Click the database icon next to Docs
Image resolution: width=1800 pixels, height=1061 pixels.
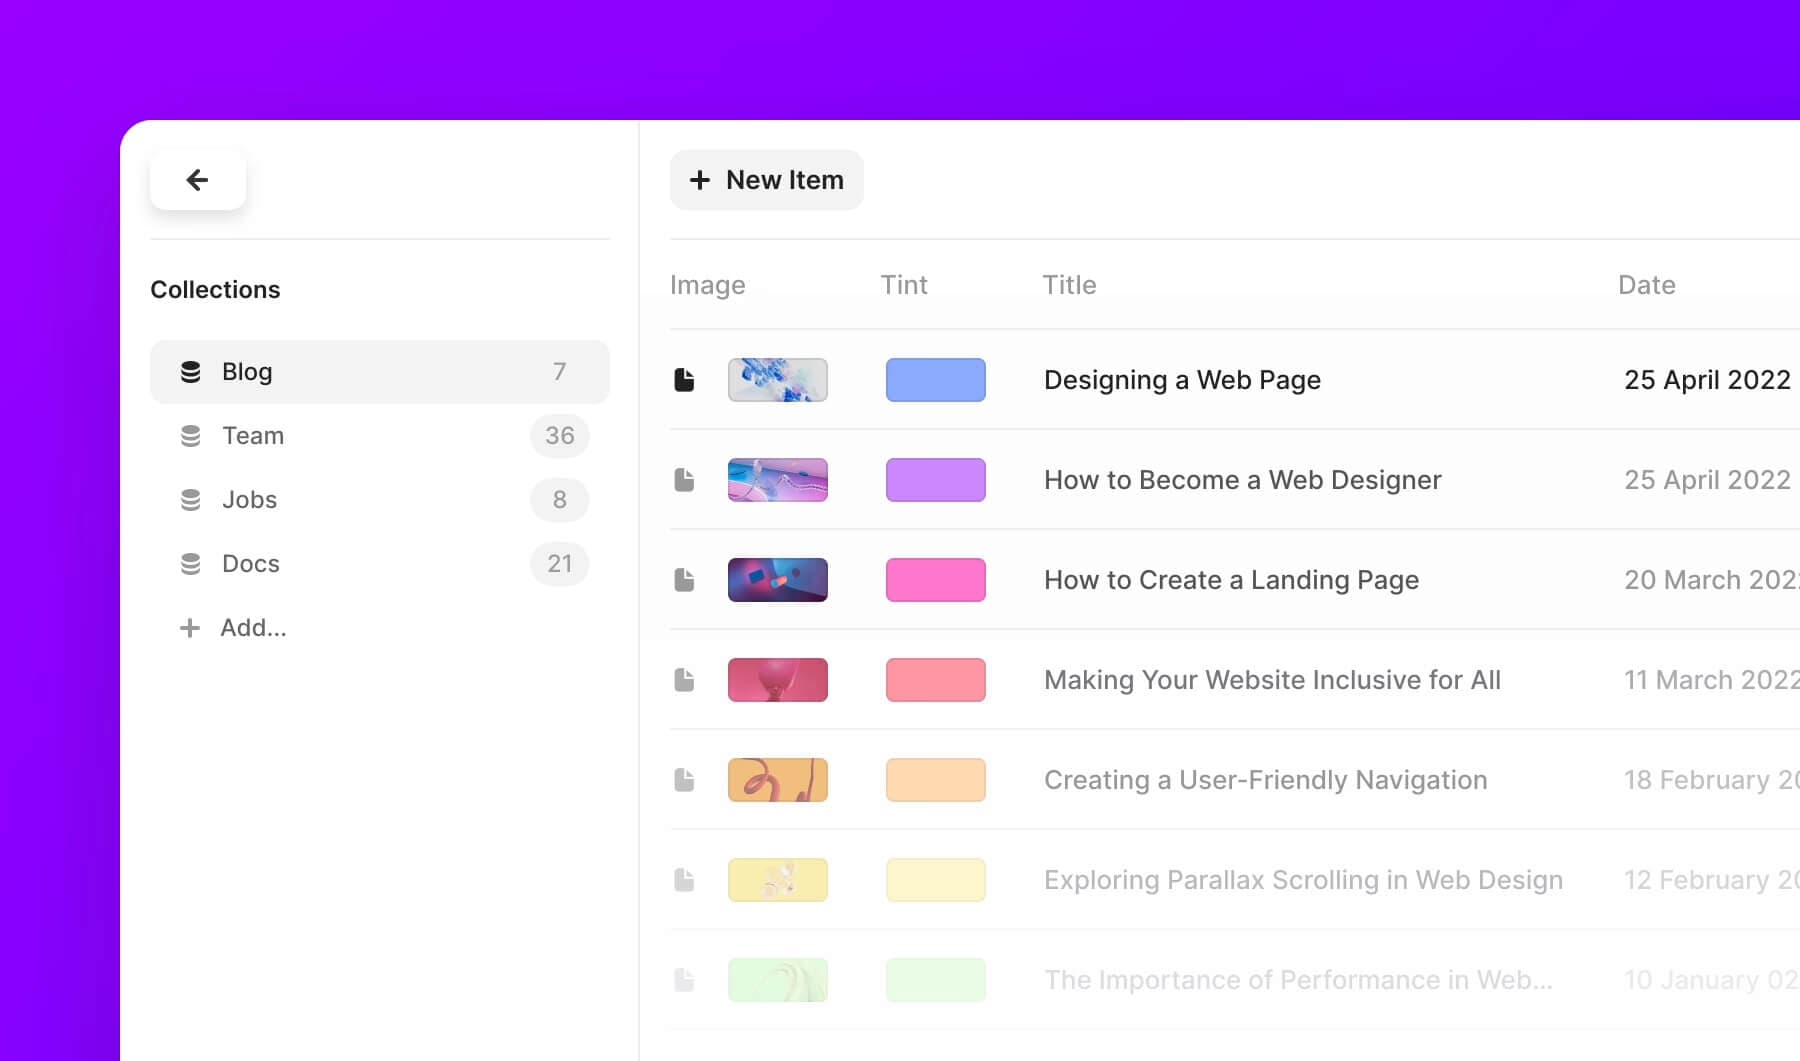pos(190,563)
